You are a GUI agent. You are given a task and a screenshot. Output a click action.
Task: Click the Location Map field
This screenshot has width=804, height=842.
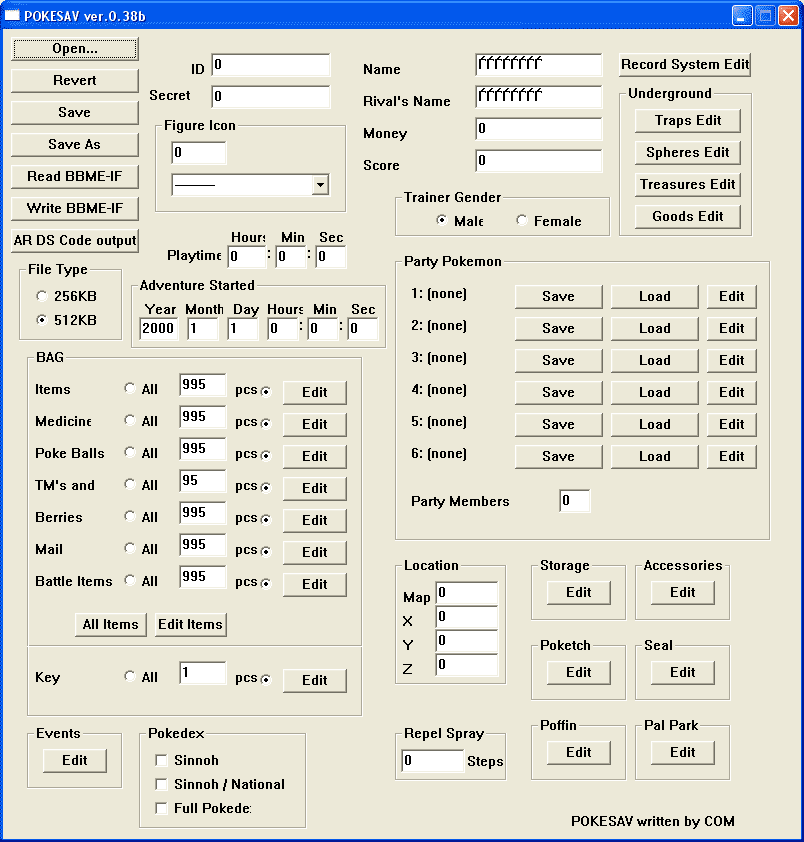click(467, 593)
